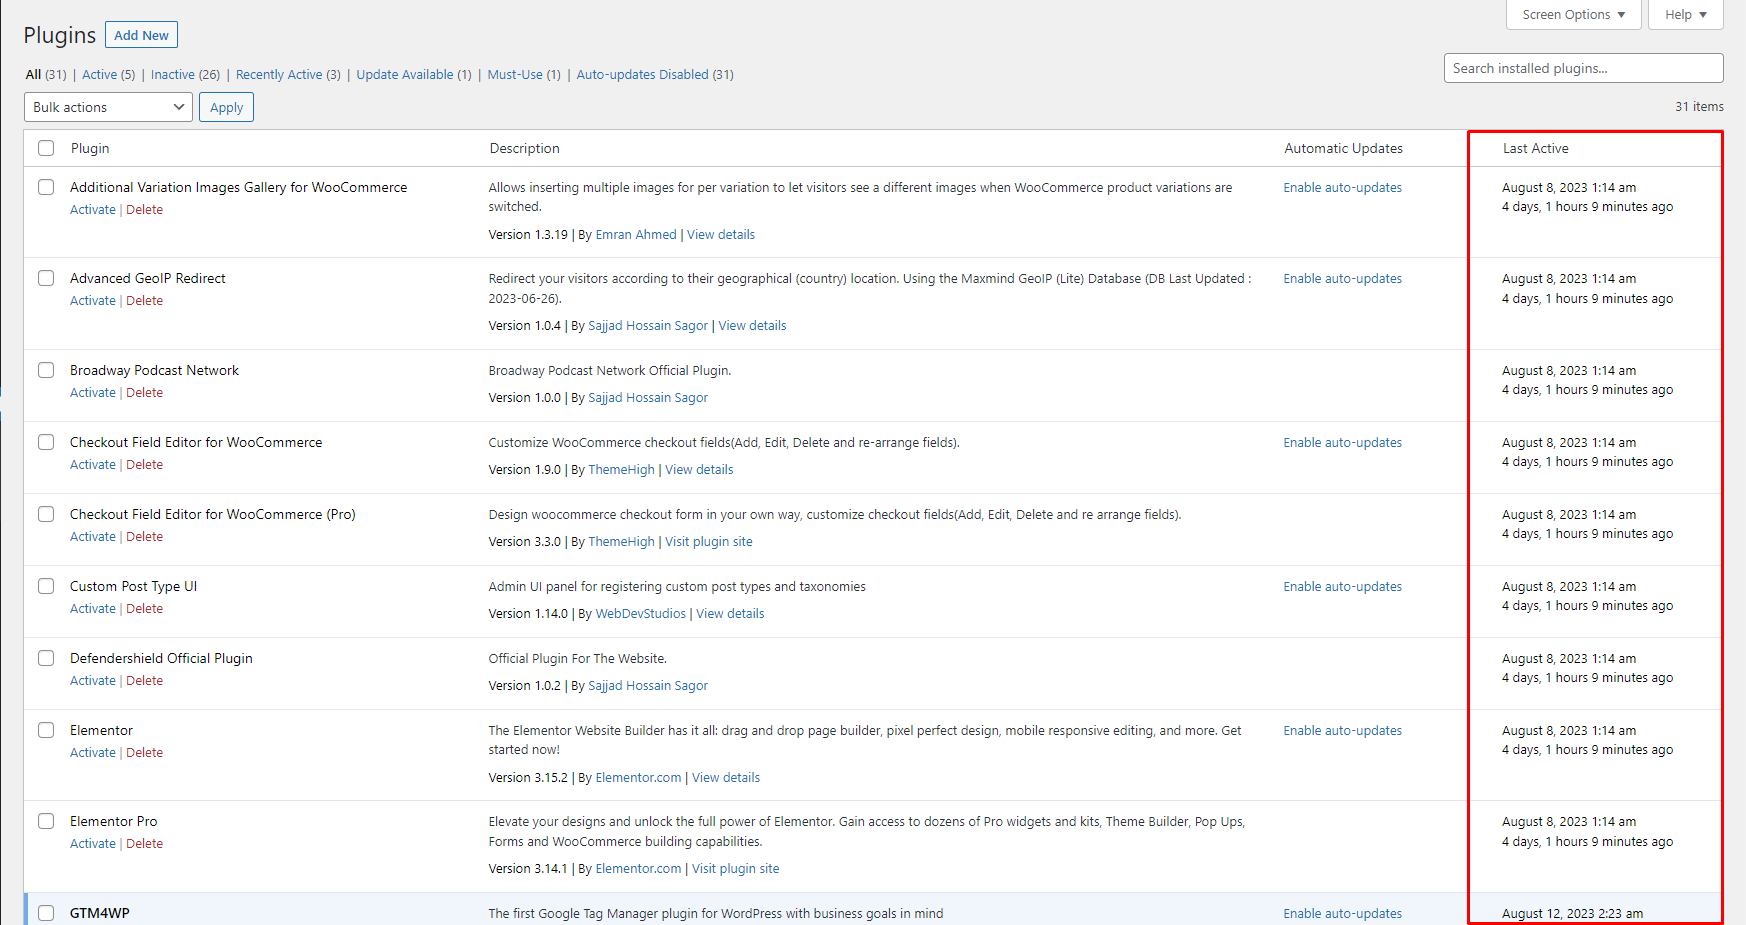Check the GTM4WP plugin checkbox
Viewport: 1746px width, 925px height.
46,913
